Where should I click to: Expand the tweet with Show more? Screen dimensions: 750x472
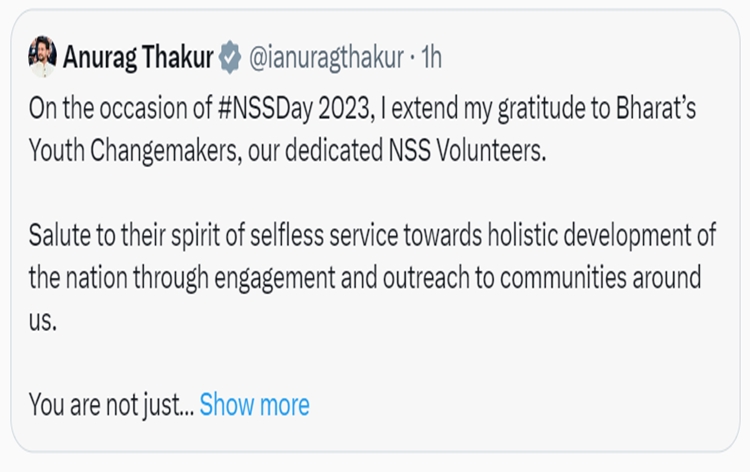pos(254,404)
